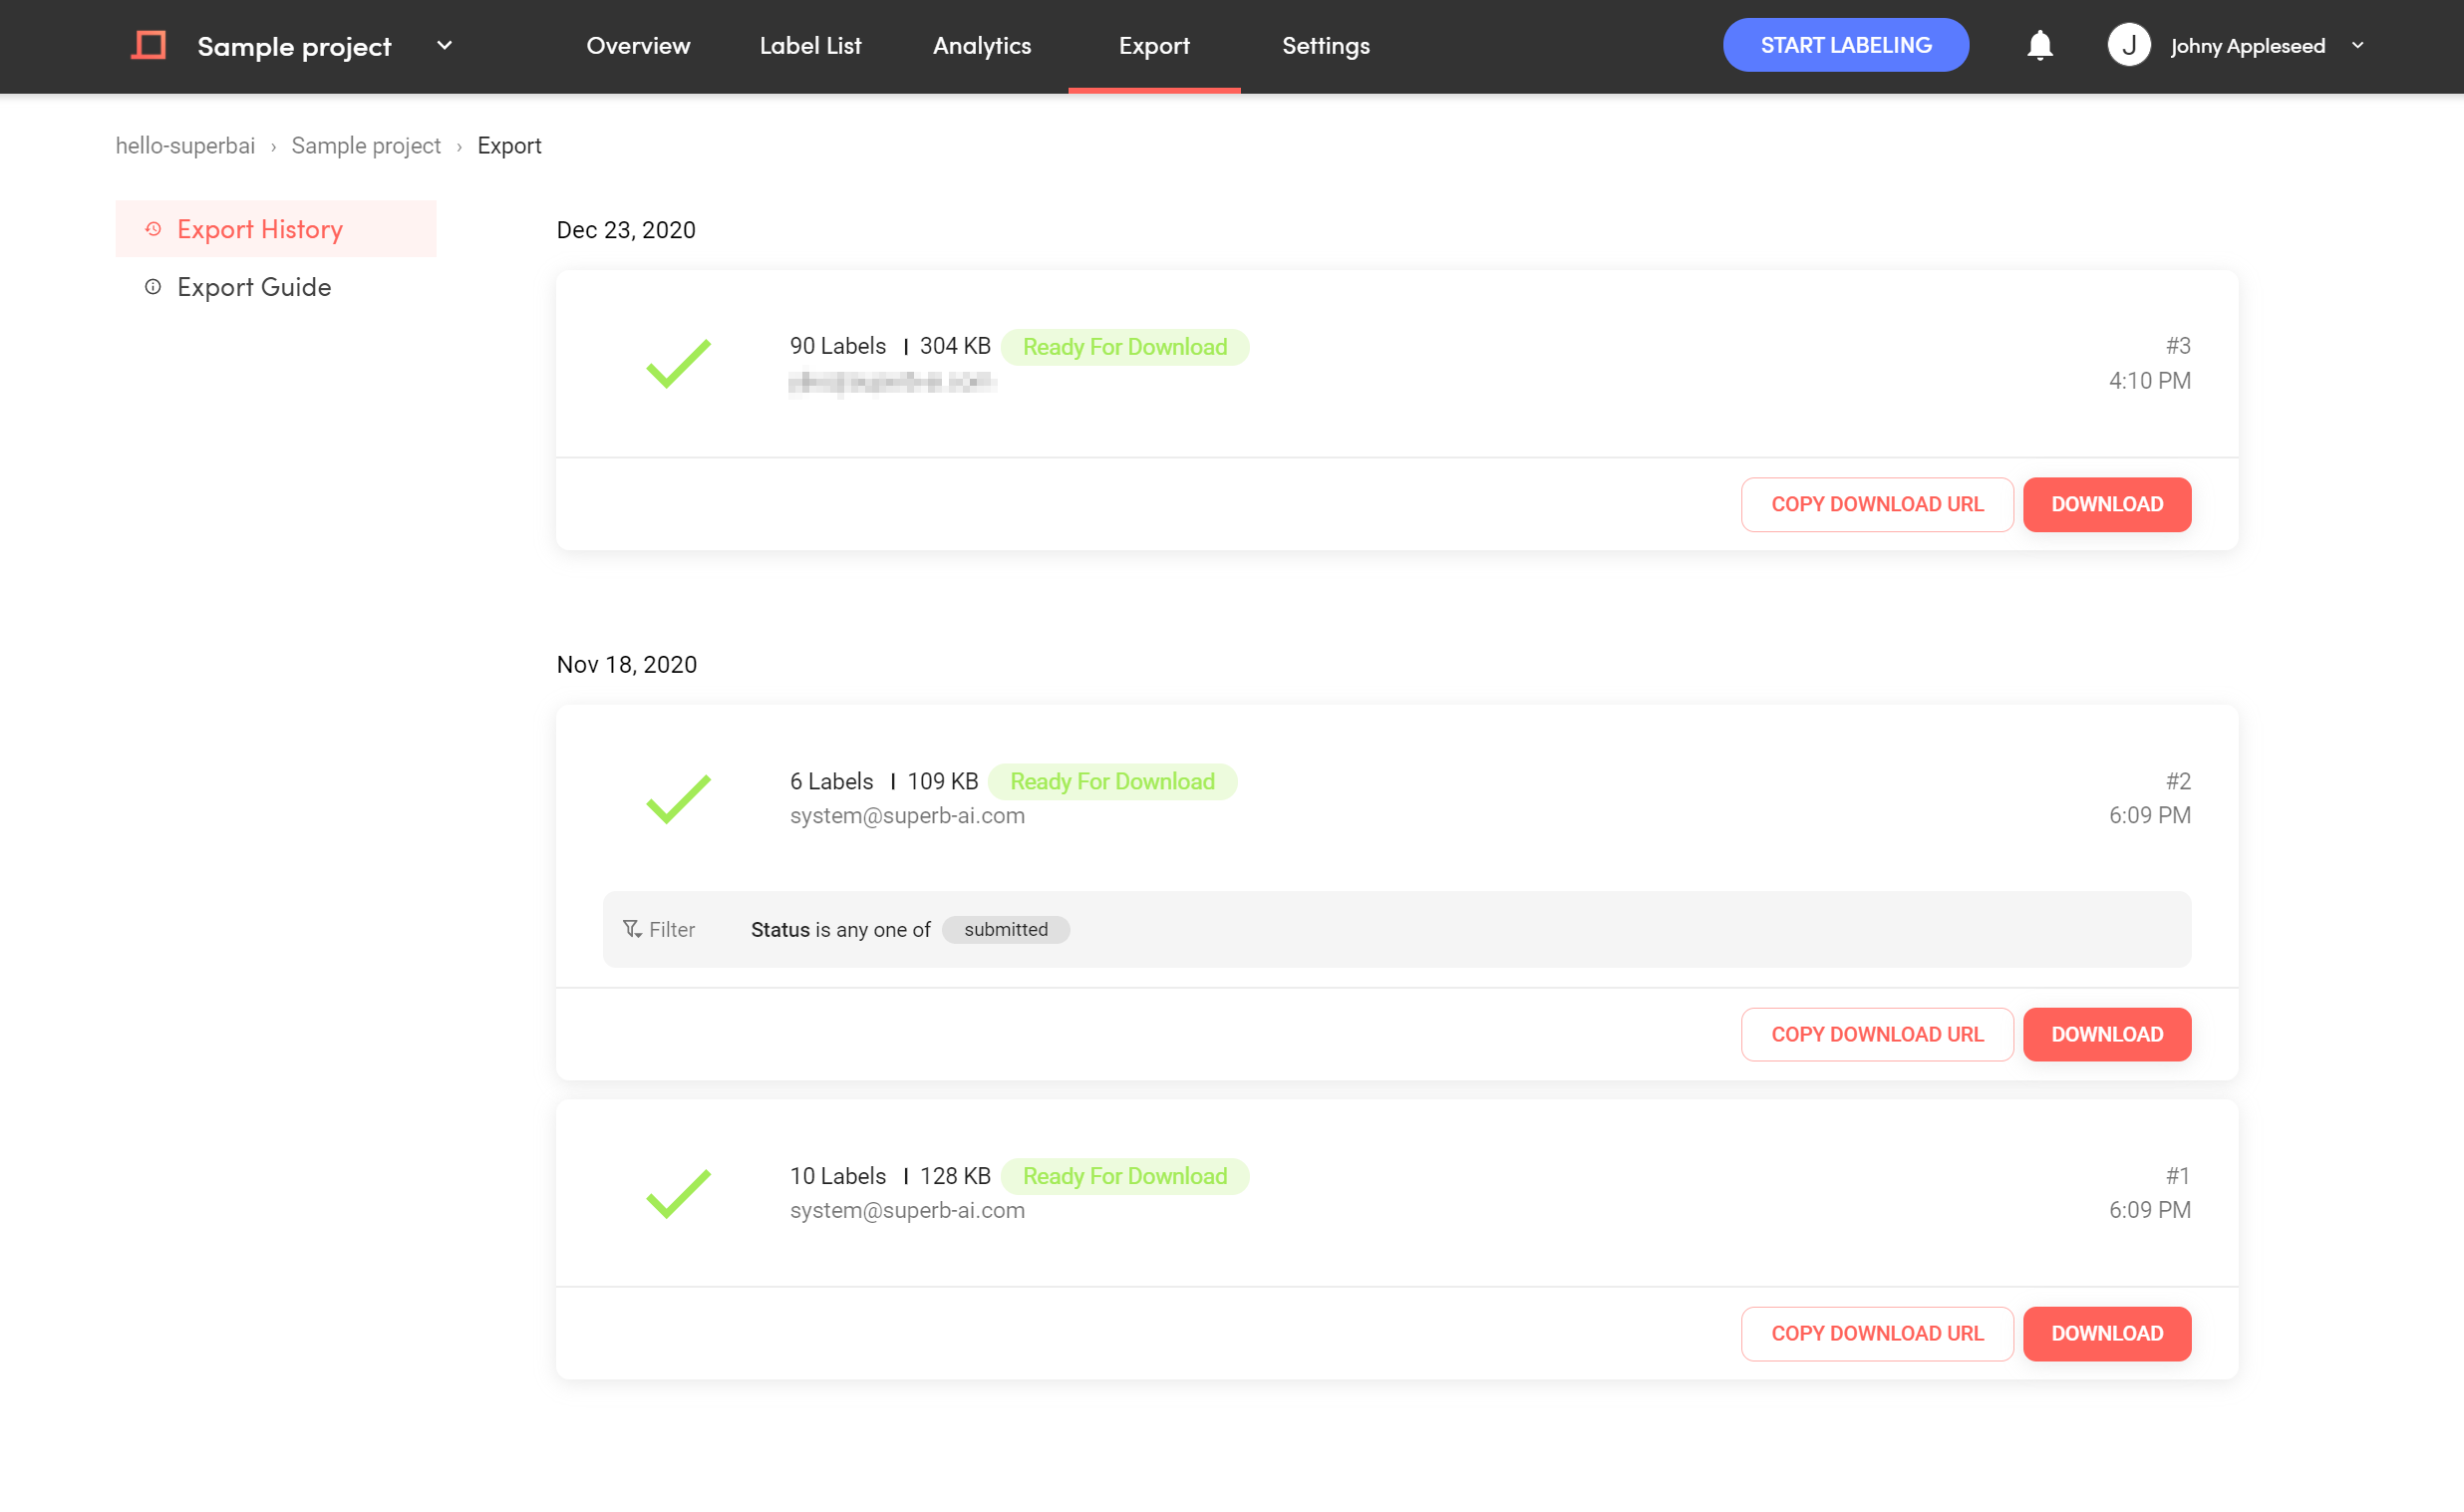Click the Export Guide info icon
This screenshot has width=2464, height=1512.
pyautogui.click(x=153, y=287)
